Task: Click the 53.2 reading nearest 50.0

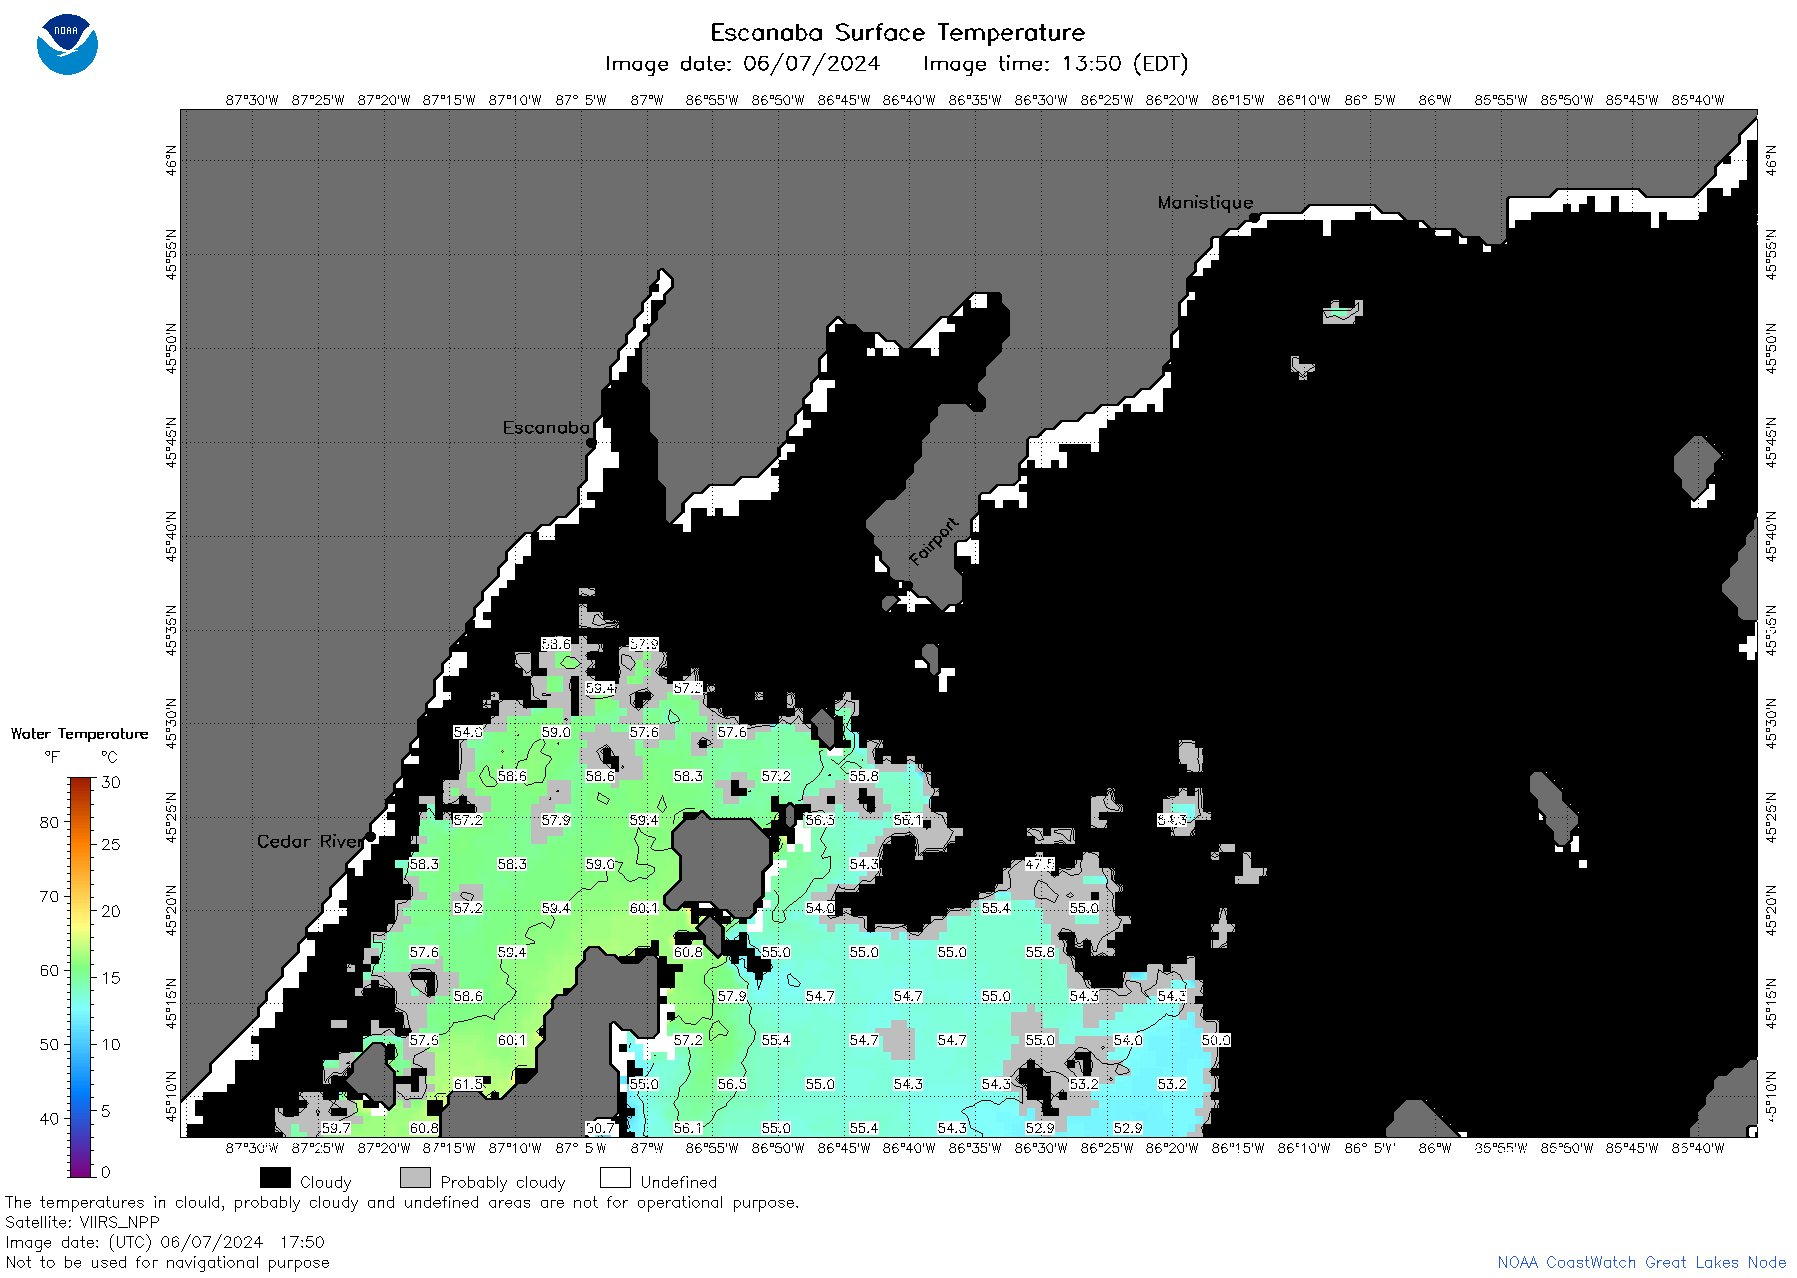Action: (1172, 1084)
